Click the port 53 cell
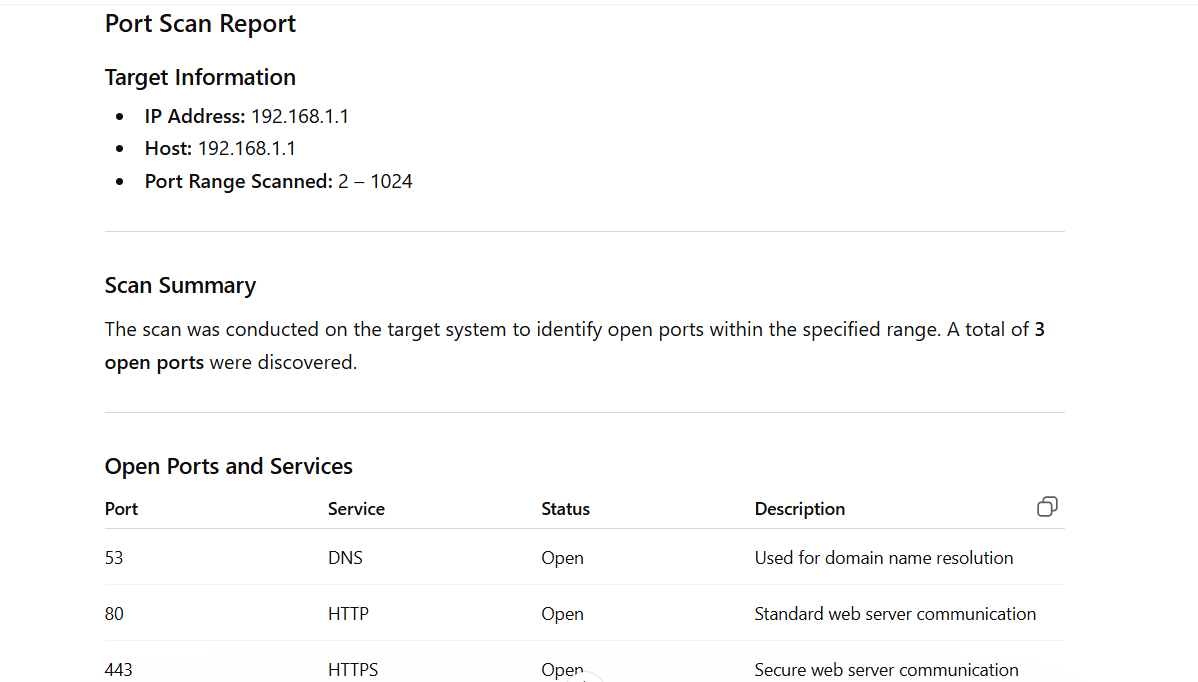The image size is (1198, 682). click(114, 558)
